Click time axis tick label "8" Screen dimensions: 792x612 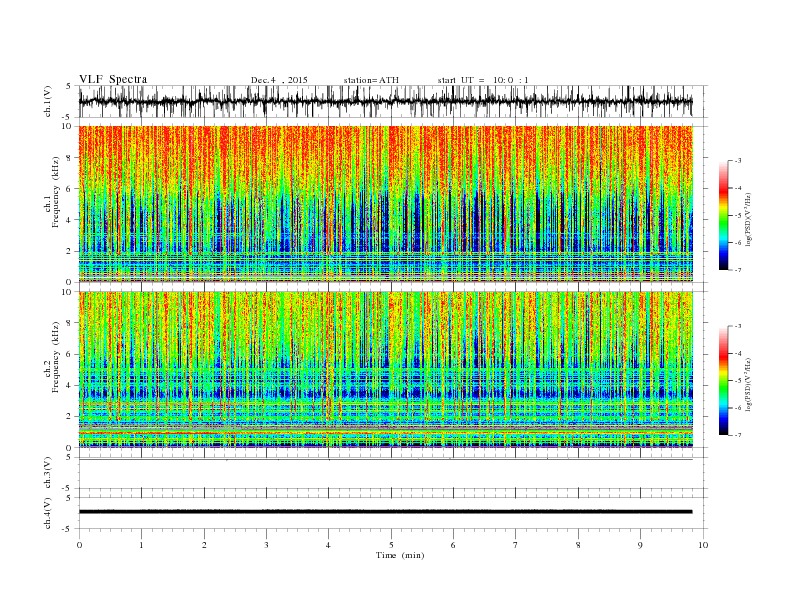pos(578,545)
